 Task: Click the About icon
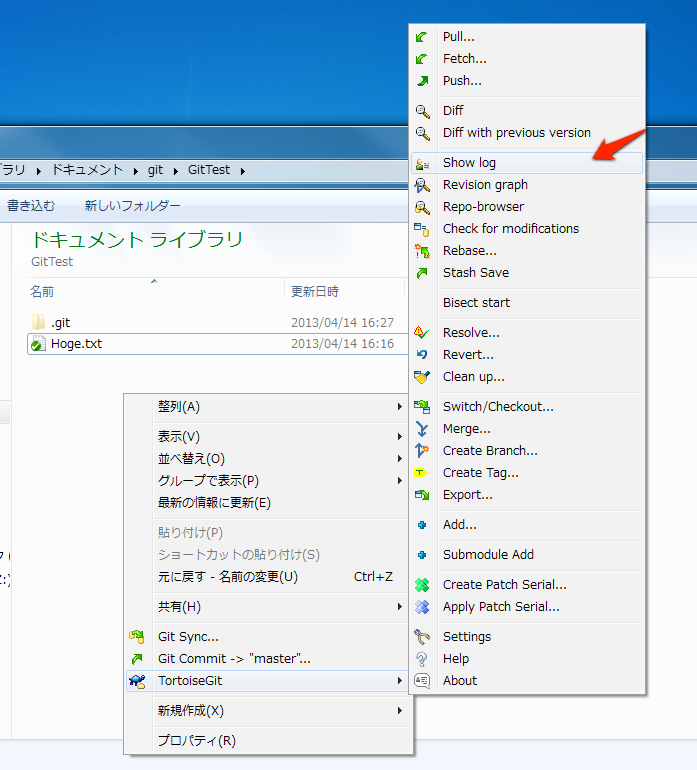tap(422, 681)
